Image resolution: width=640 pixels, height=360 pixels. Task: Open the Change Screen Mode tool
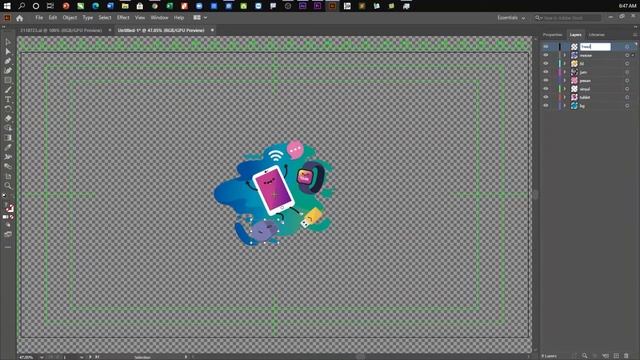point(8,234)
